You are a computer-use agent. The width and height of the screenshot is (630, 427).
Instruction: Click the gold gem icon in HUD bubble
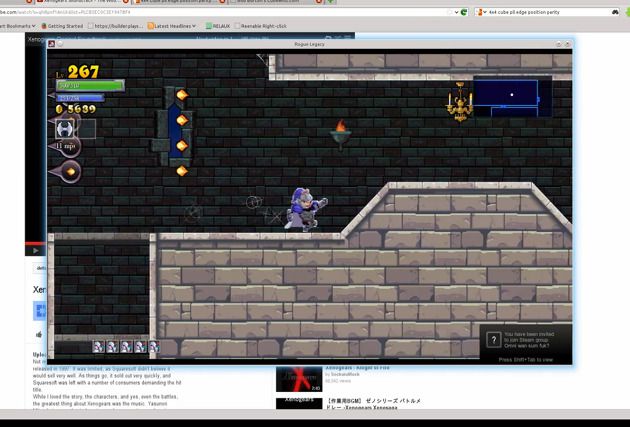[x=71, y=172]
